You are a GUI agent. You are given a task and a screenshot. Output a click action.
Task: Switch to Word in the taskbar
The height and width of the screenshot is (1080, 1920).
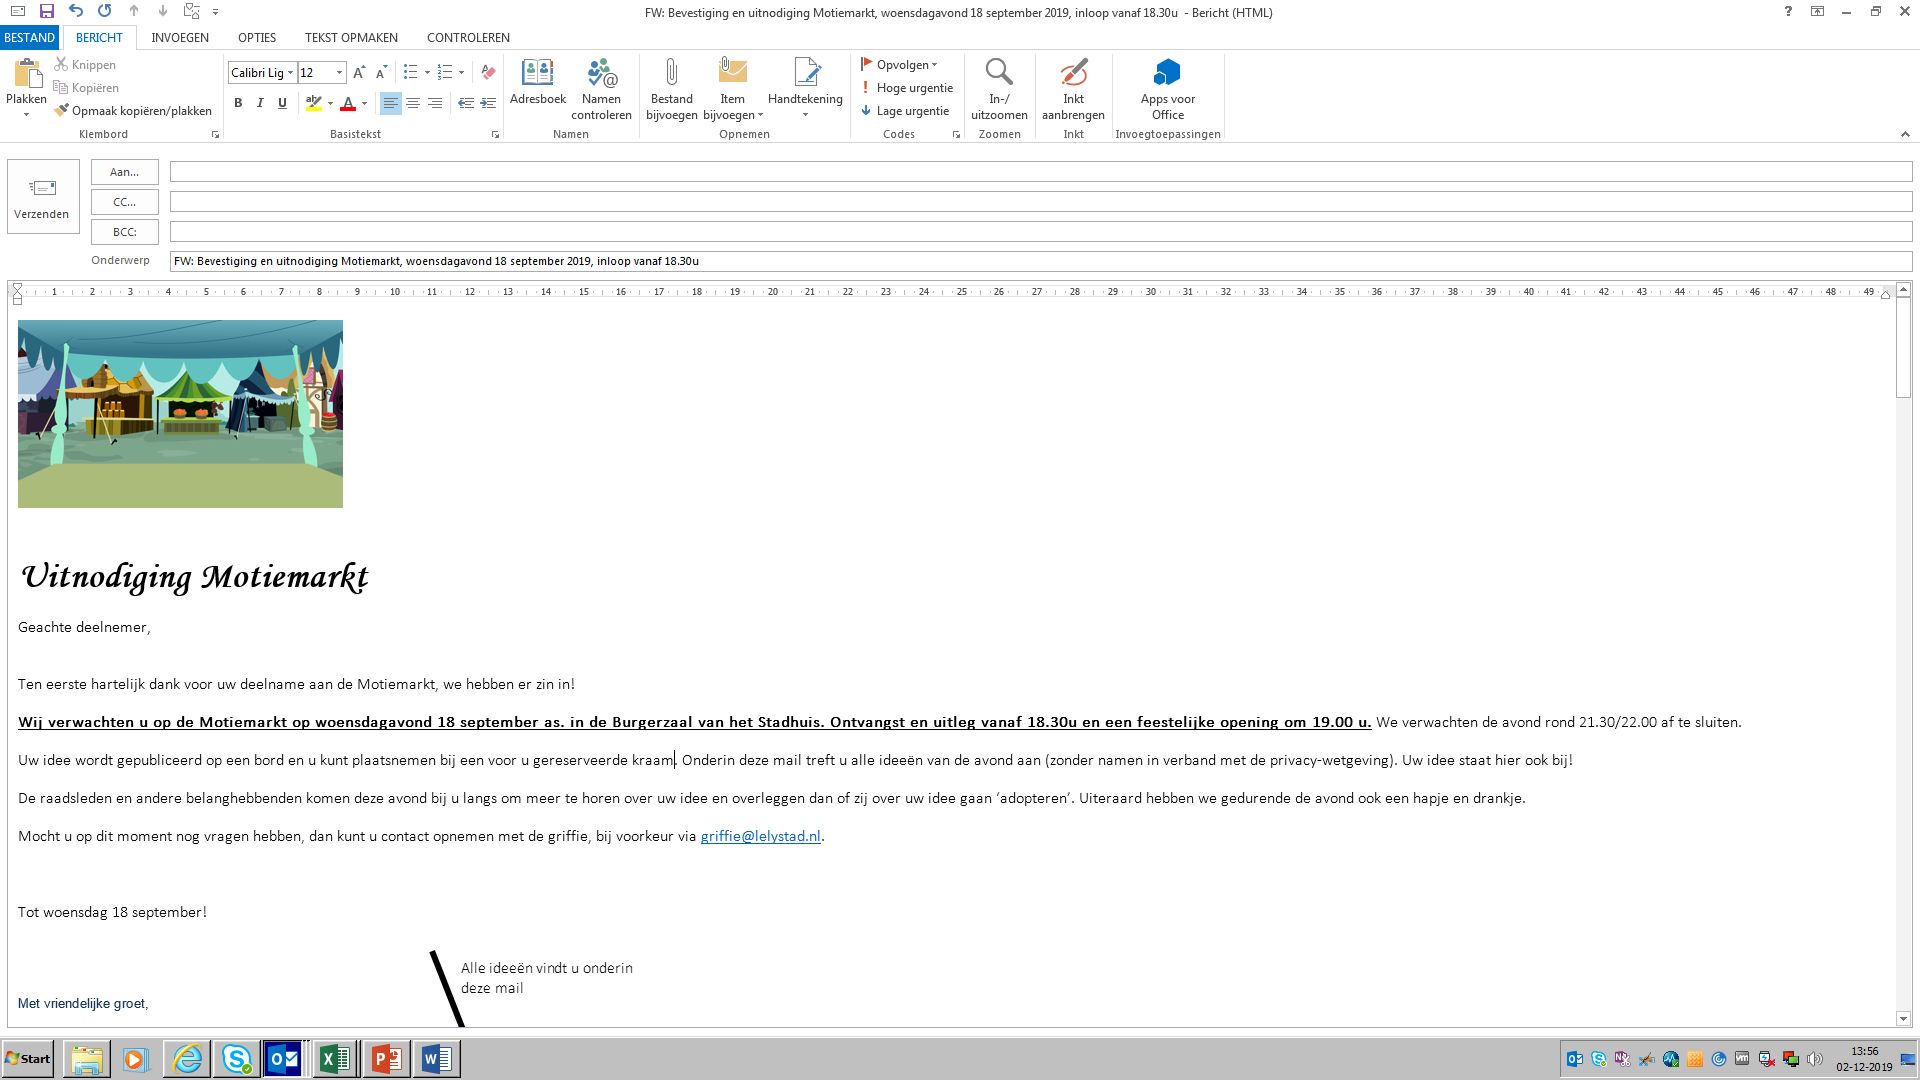[436, 1059]
